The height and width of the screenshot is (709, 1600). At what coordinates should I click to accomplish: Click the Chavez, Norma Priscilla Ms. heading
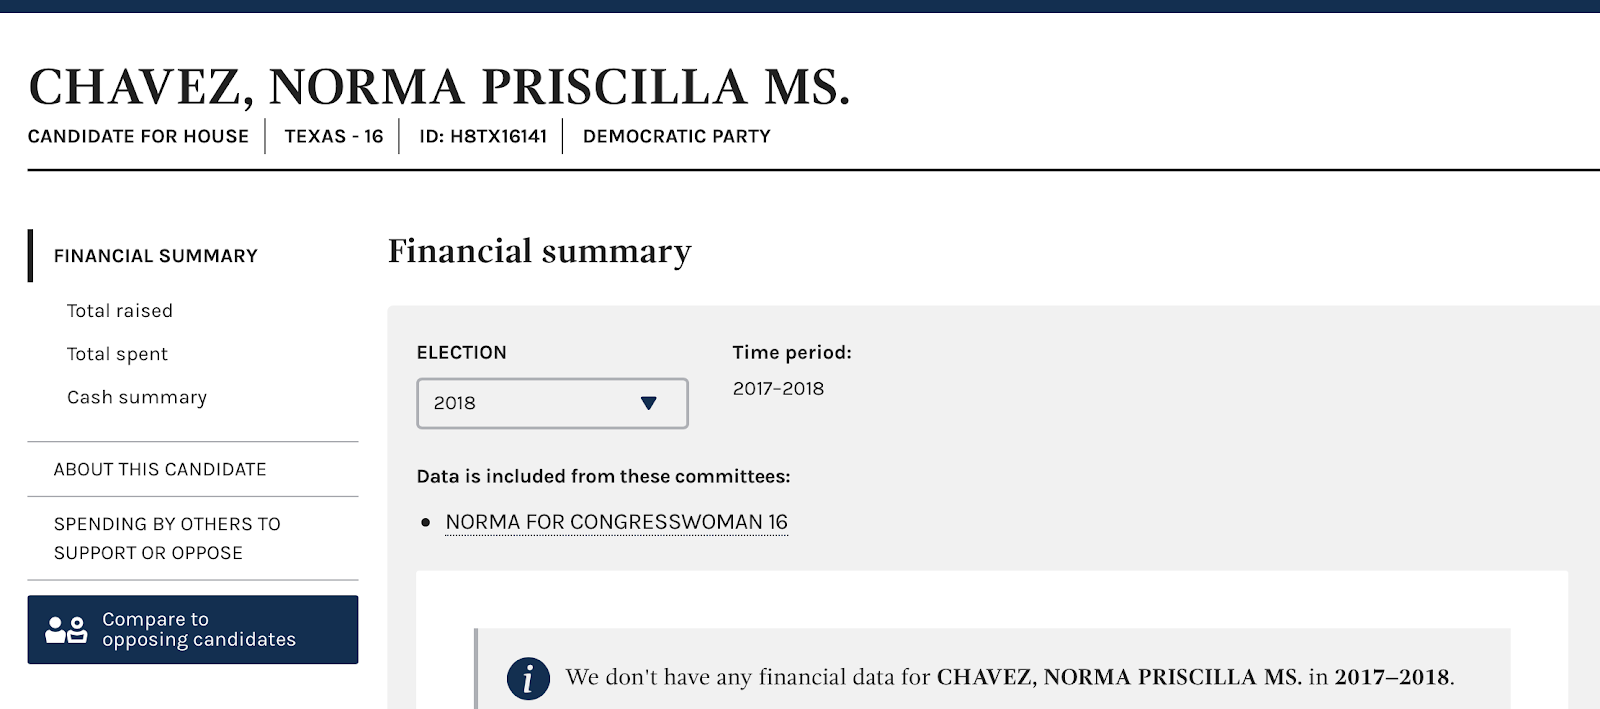pyautogui.click(x=439, y=87)
